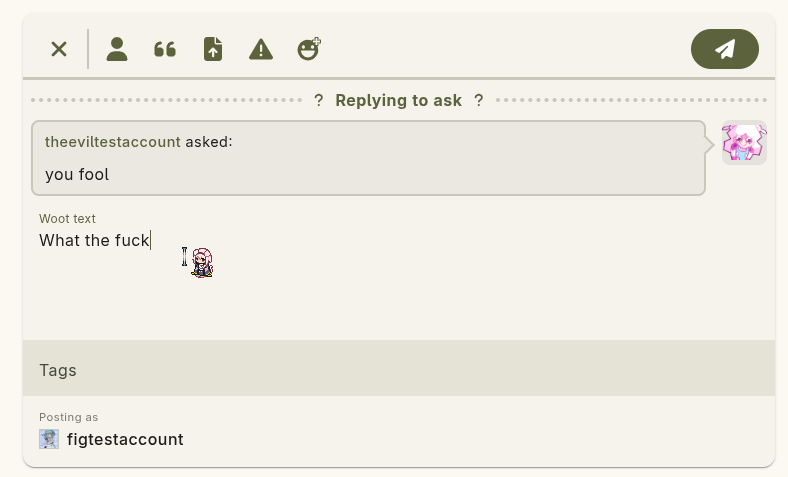This screenshot has width=788, height=477.
Task: Click the "Posting as" label
Action: [x=68, y=417]
